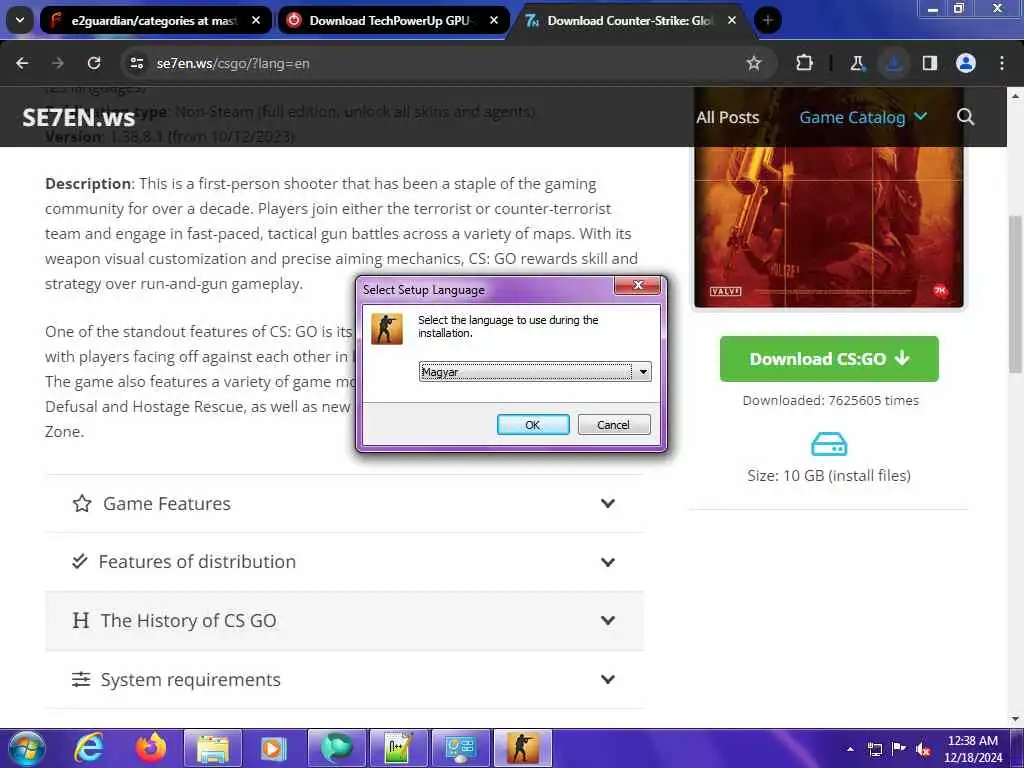This screenshot has width=1024, height=768.
Task: Click the install size drive icon
Action: [x=829, y=444]
